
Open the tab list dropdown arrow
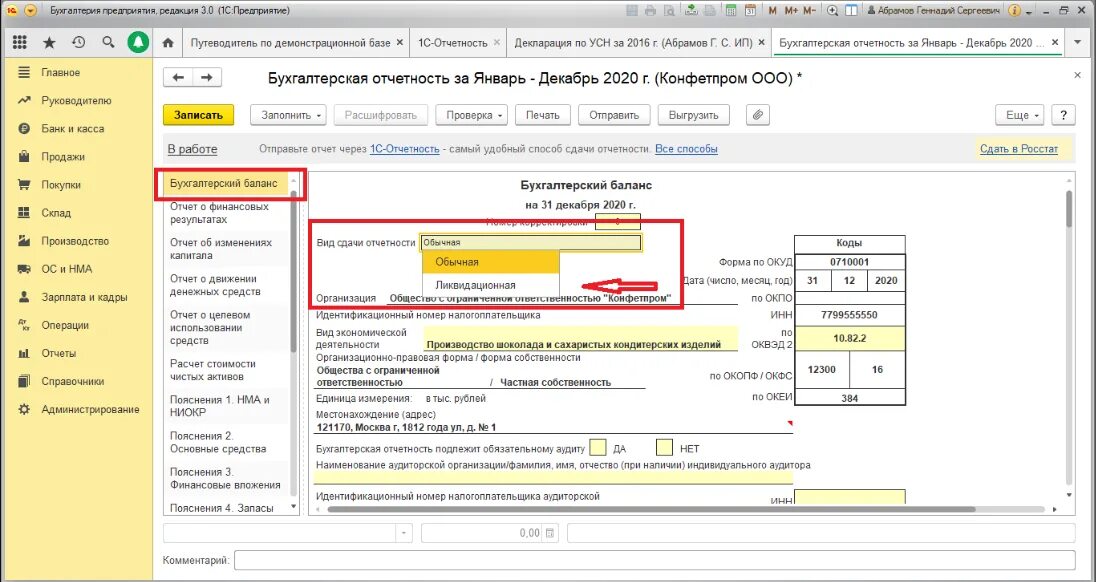tap(1075, 43)
